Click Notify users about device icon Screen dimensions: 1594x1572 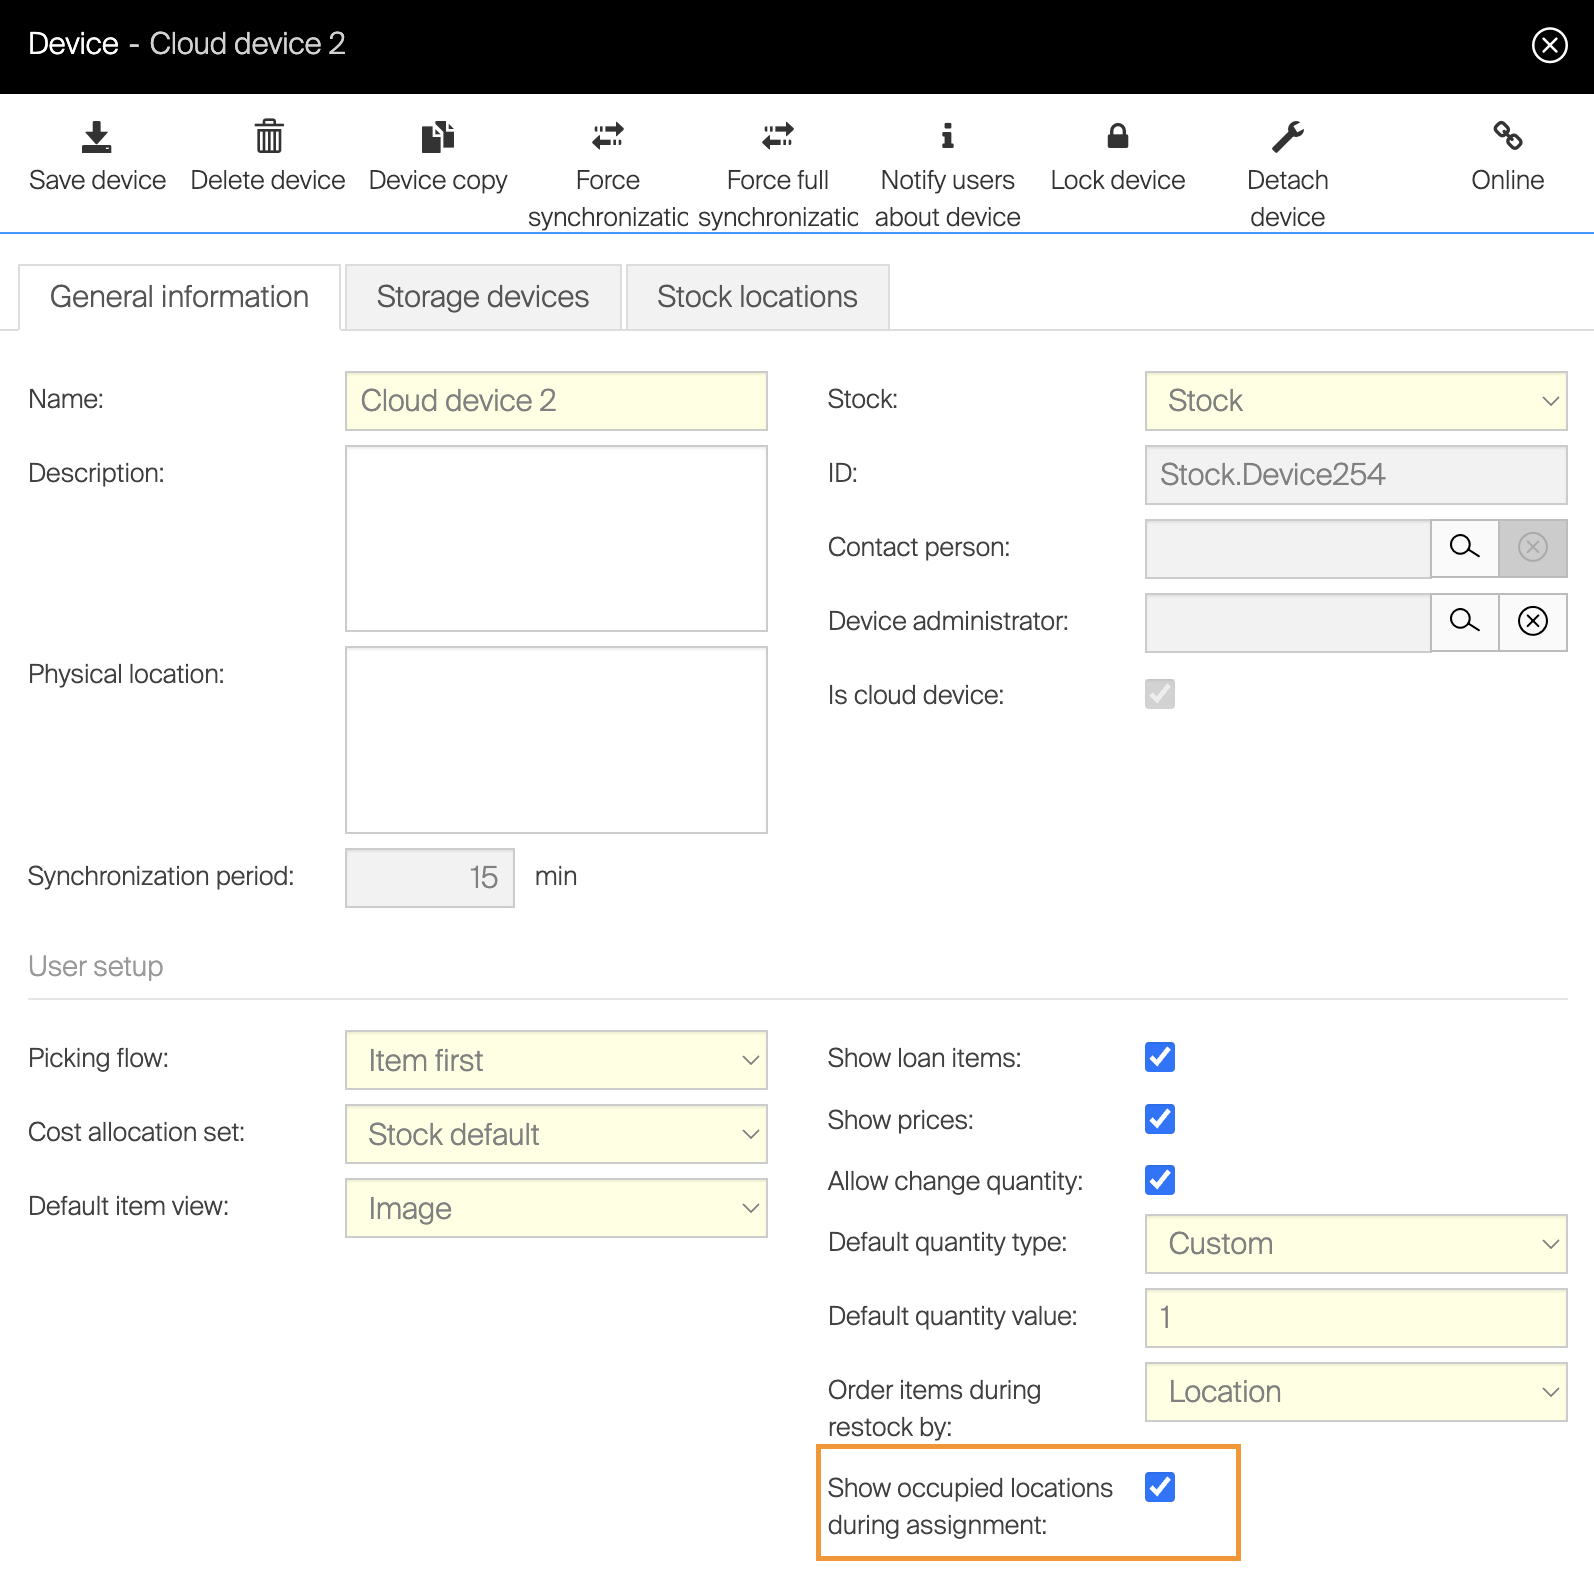click(x=947, y=136)
